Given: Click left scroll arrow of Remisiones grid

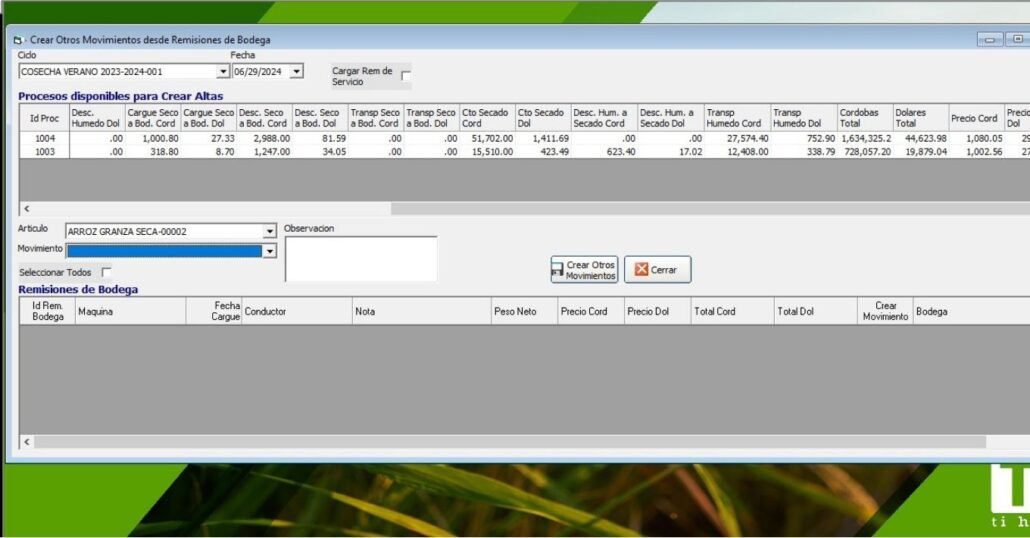Looking at the screenshot, I should pos(26,442).
